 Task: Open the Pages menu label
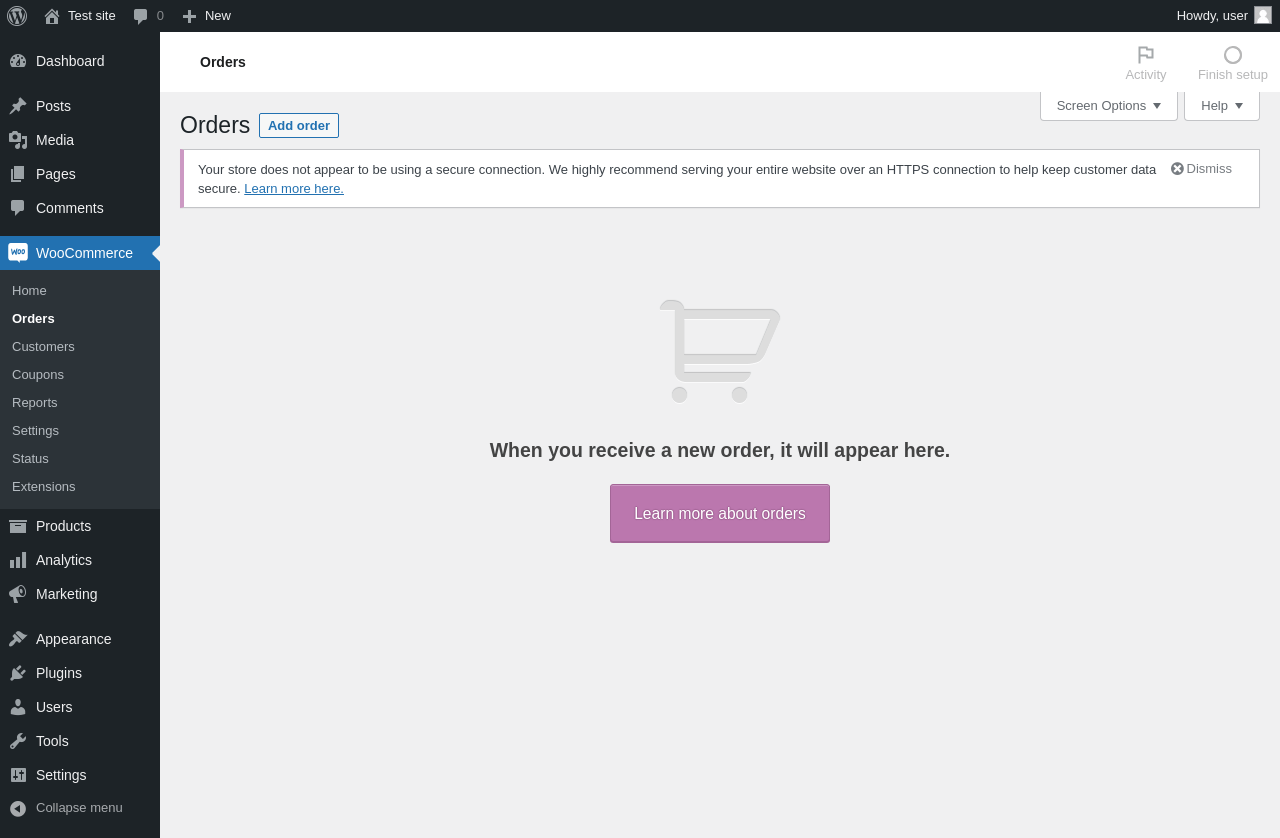pyautogui.click(x=56, y=174)
